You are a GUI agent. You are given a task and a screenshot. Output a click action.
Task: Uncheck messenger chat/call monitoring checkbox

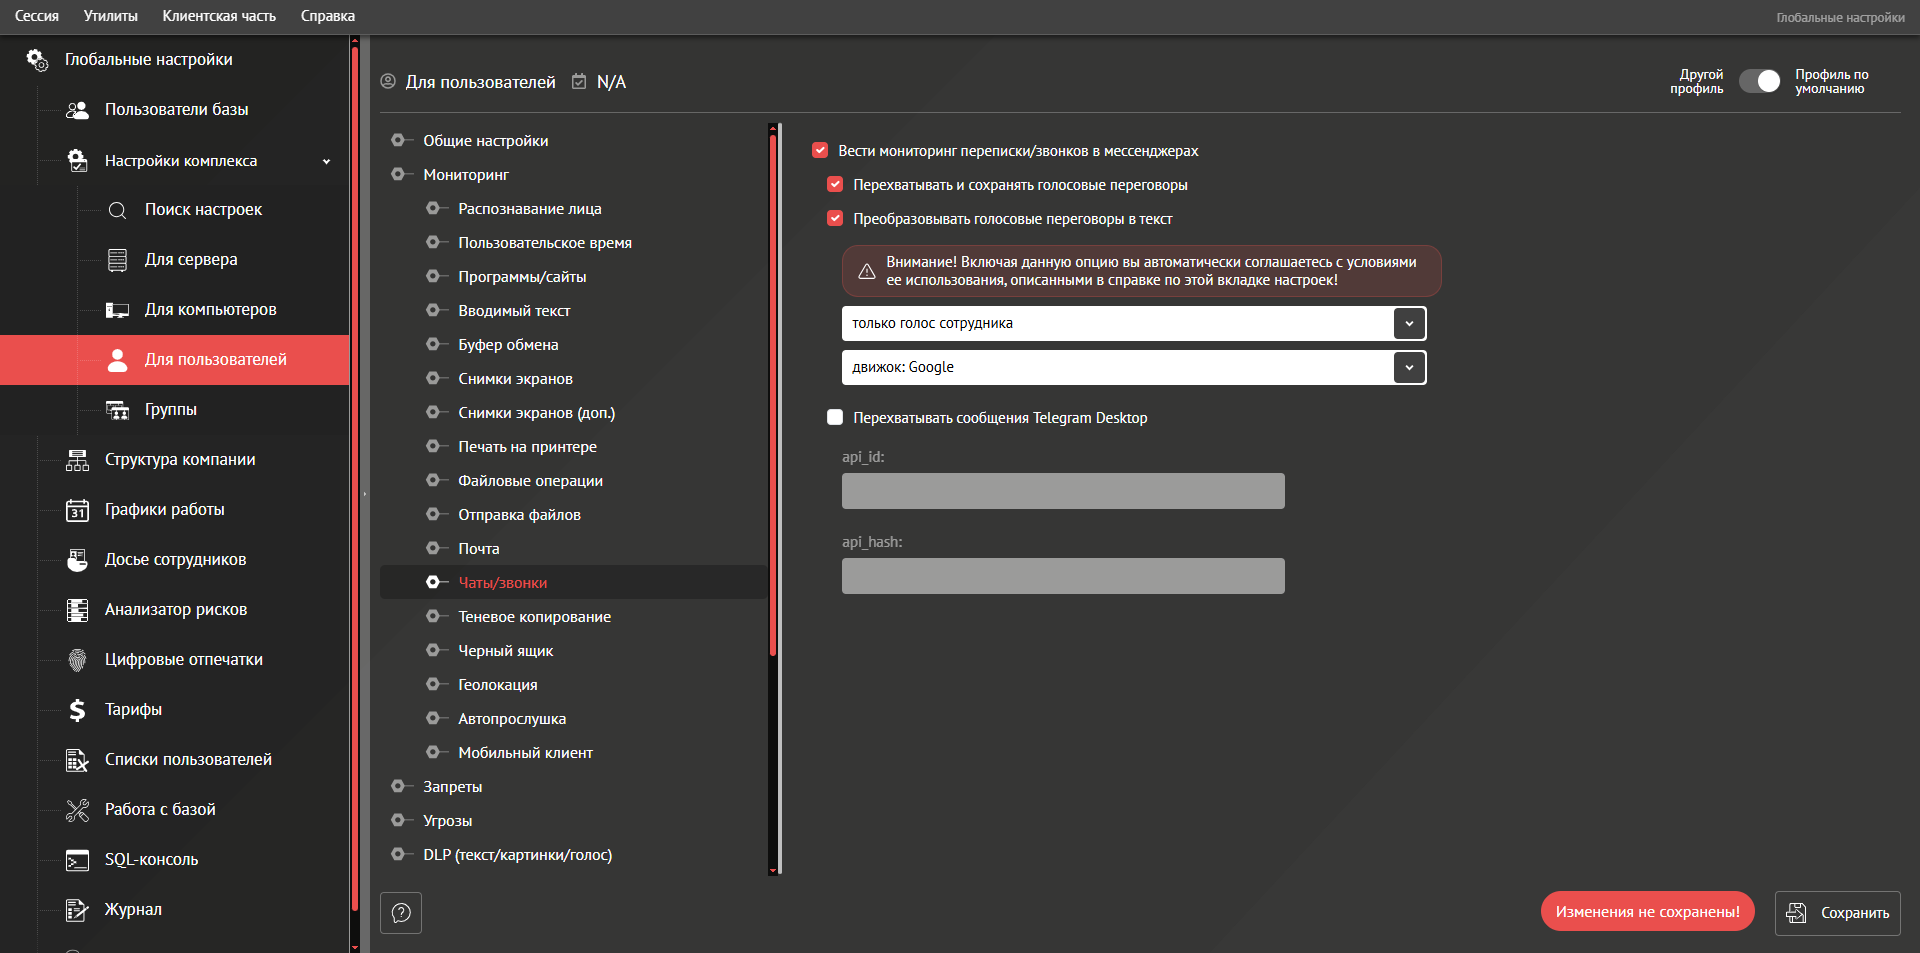(x=820, y=151)
